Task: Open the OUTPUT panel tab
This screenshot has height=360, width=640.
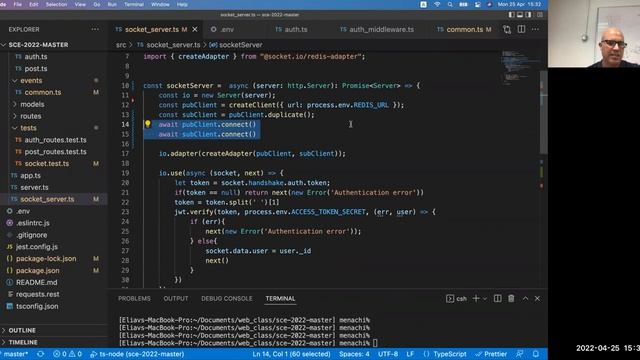Action: tap(176, 299)
